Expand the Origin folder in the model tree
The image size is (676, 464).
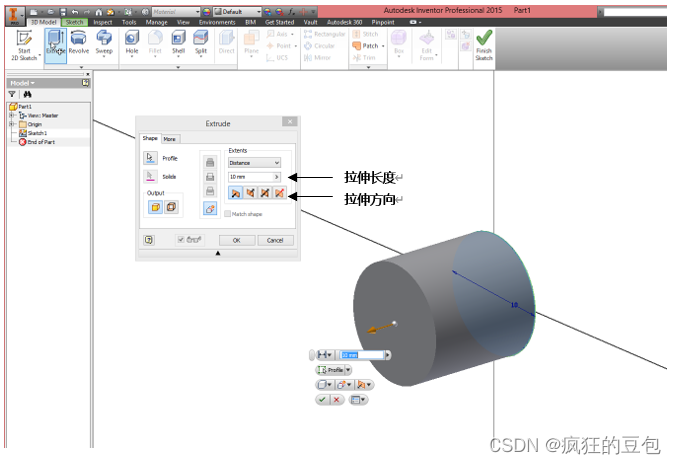coord(12,124)
